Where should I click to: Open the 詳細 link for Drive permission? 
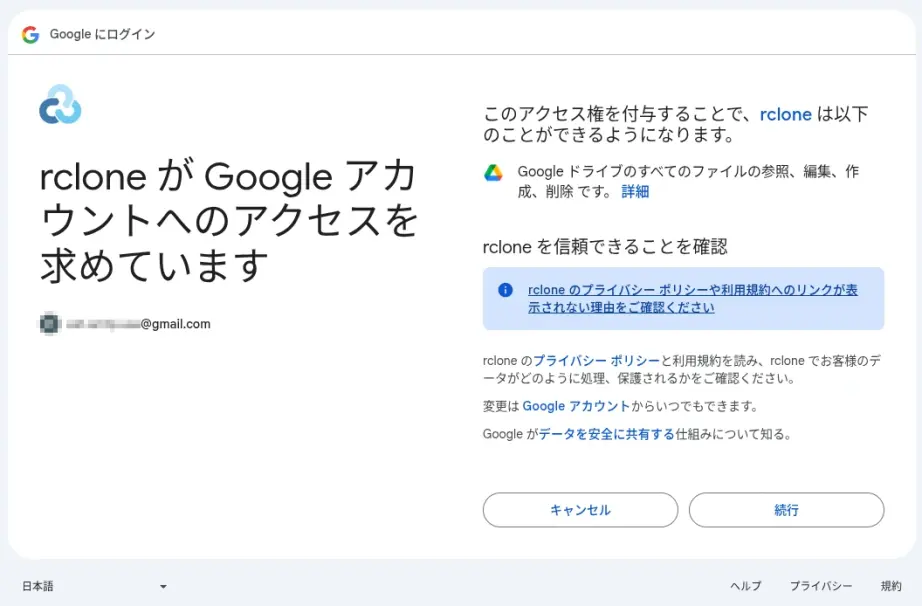635,192
